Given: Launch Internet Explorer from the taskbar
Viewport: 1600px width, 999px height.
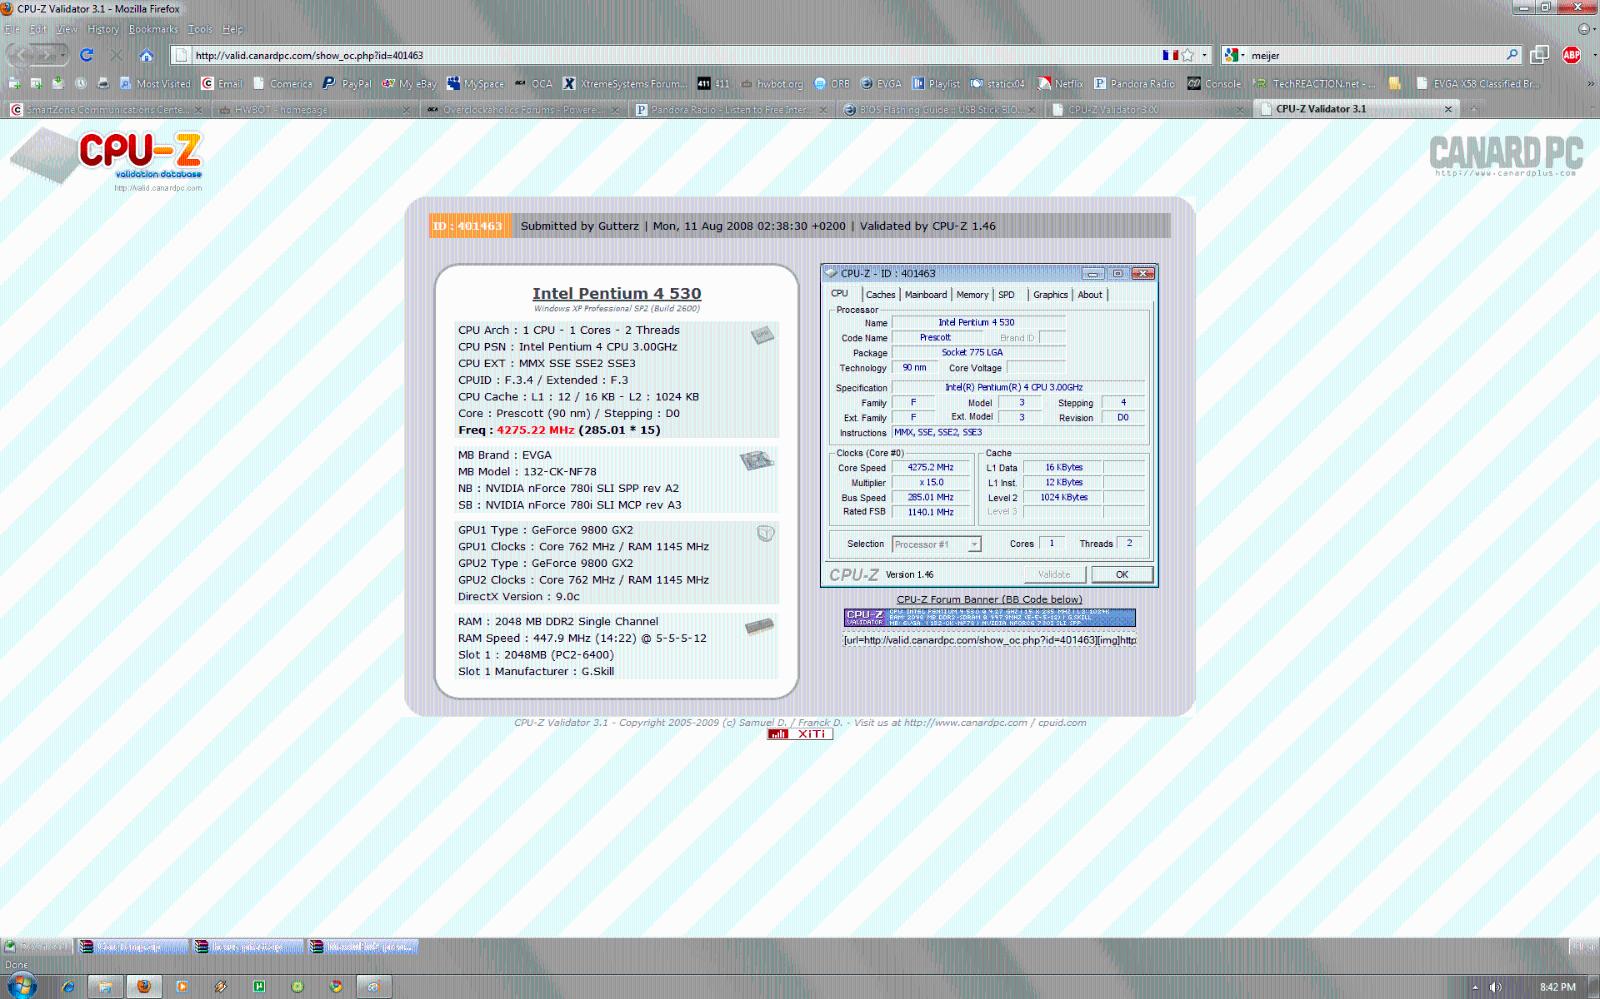Looking at the screenshot, I should [68, 986].
